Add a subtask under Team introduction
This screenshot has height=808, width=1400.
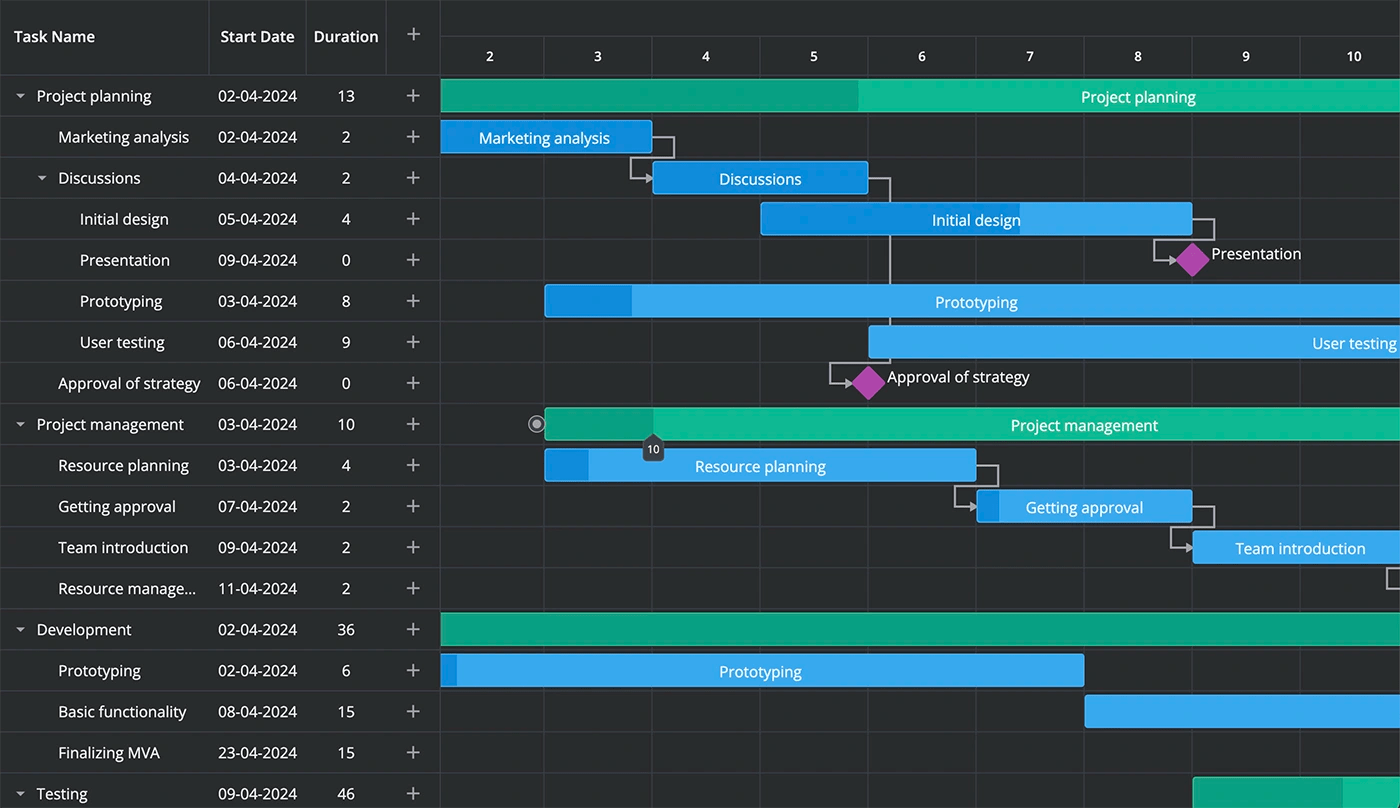[x=413, y=547]
